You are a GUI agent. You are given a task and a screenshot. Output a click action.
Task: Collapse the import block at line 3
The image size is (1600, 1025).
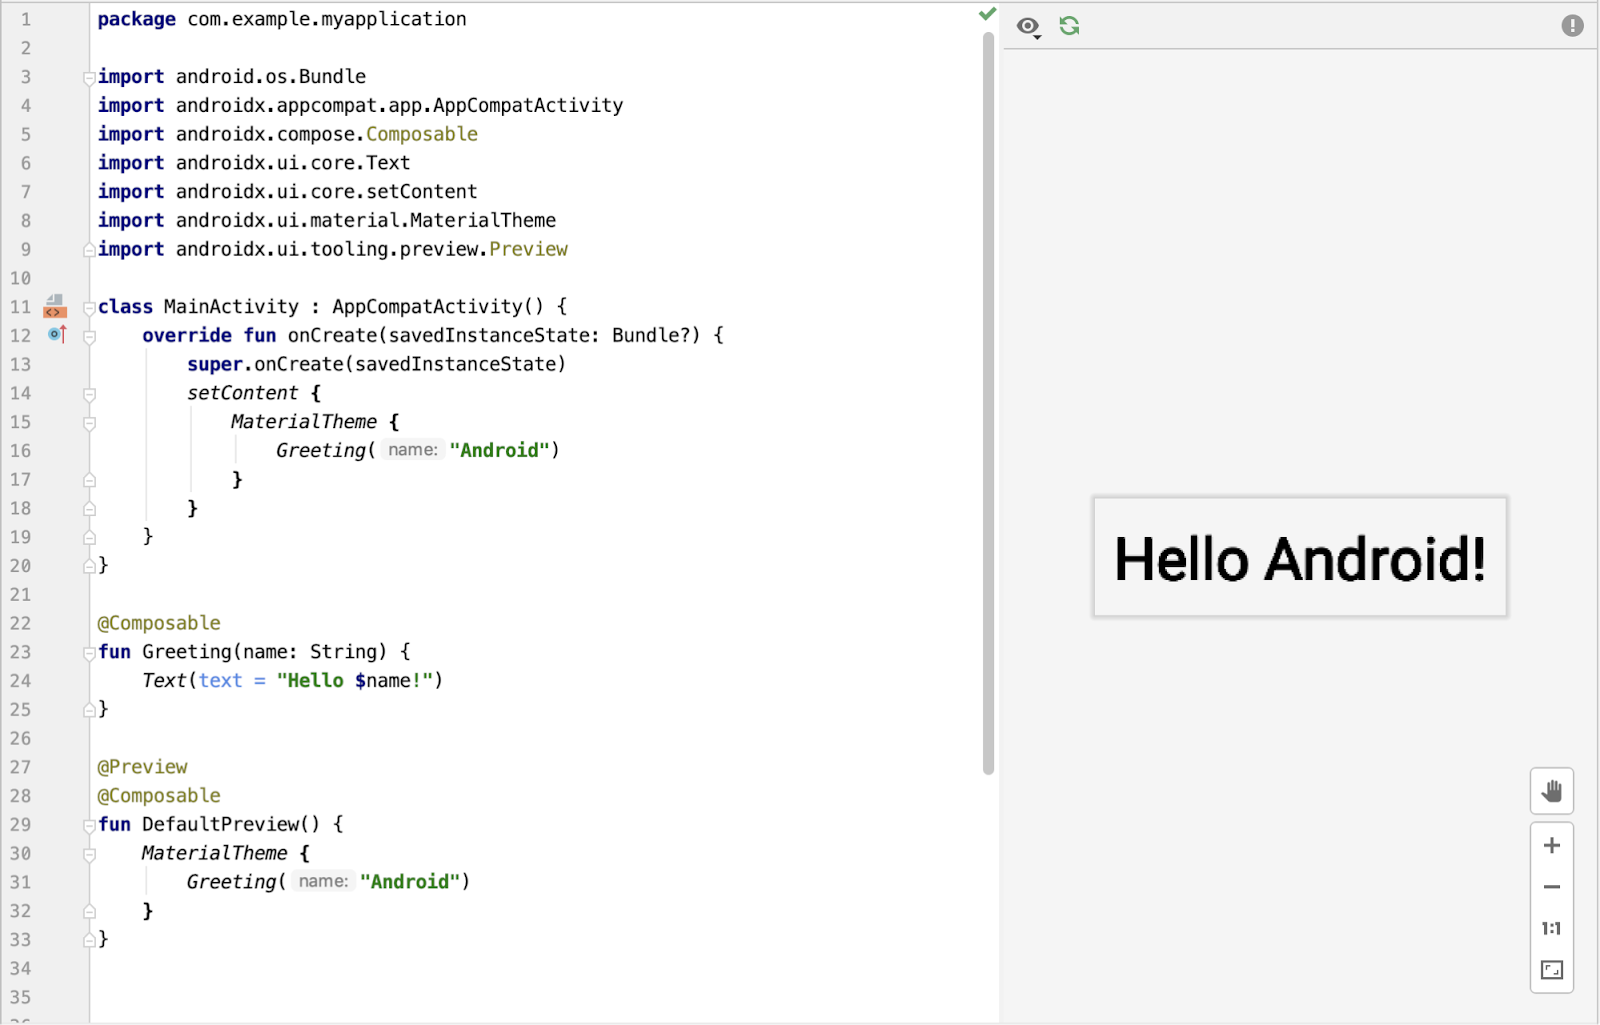(89, 78)
